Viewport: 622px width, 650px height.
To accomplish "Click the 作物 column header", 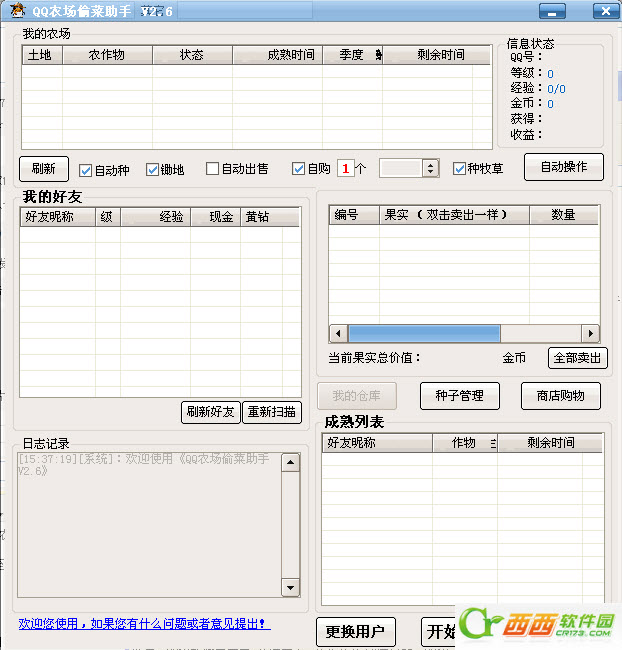I will [x=464, y=443].
